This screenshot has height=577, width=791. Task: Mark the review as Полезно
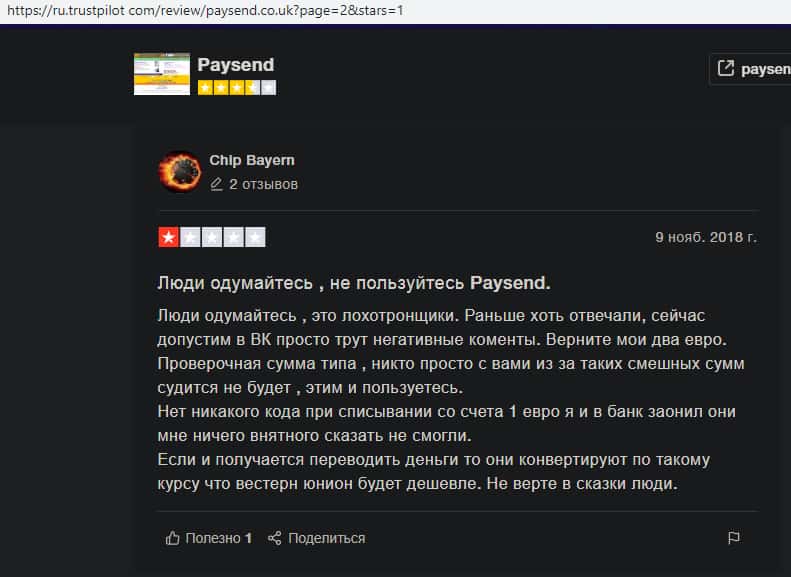(x=209, y=538)
